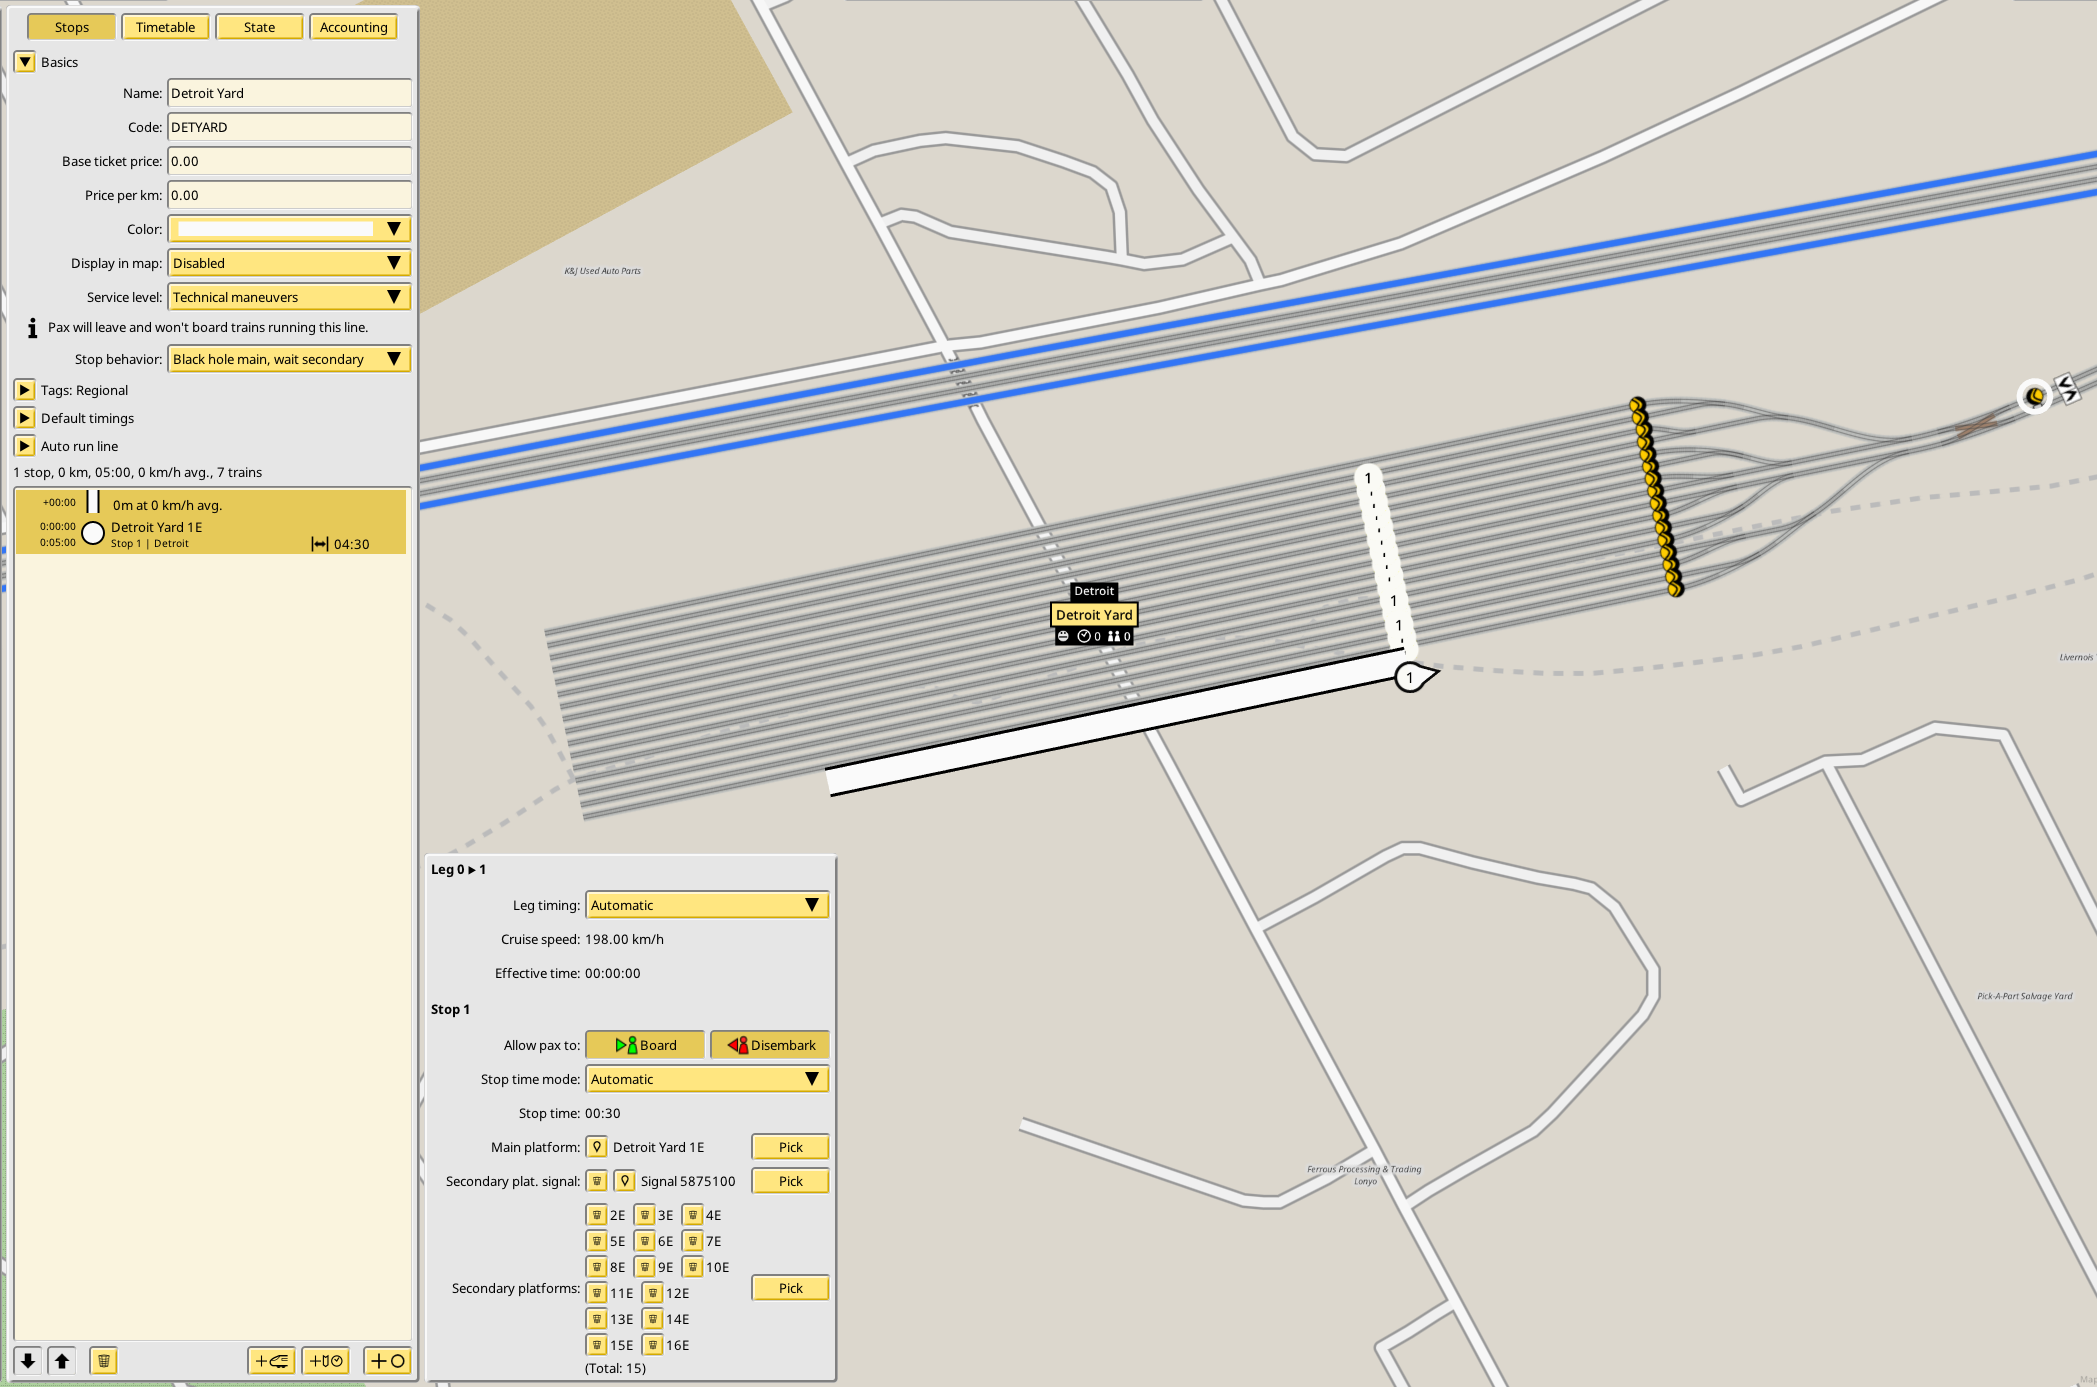
Task: Click the Name input field
Action: 289,93
